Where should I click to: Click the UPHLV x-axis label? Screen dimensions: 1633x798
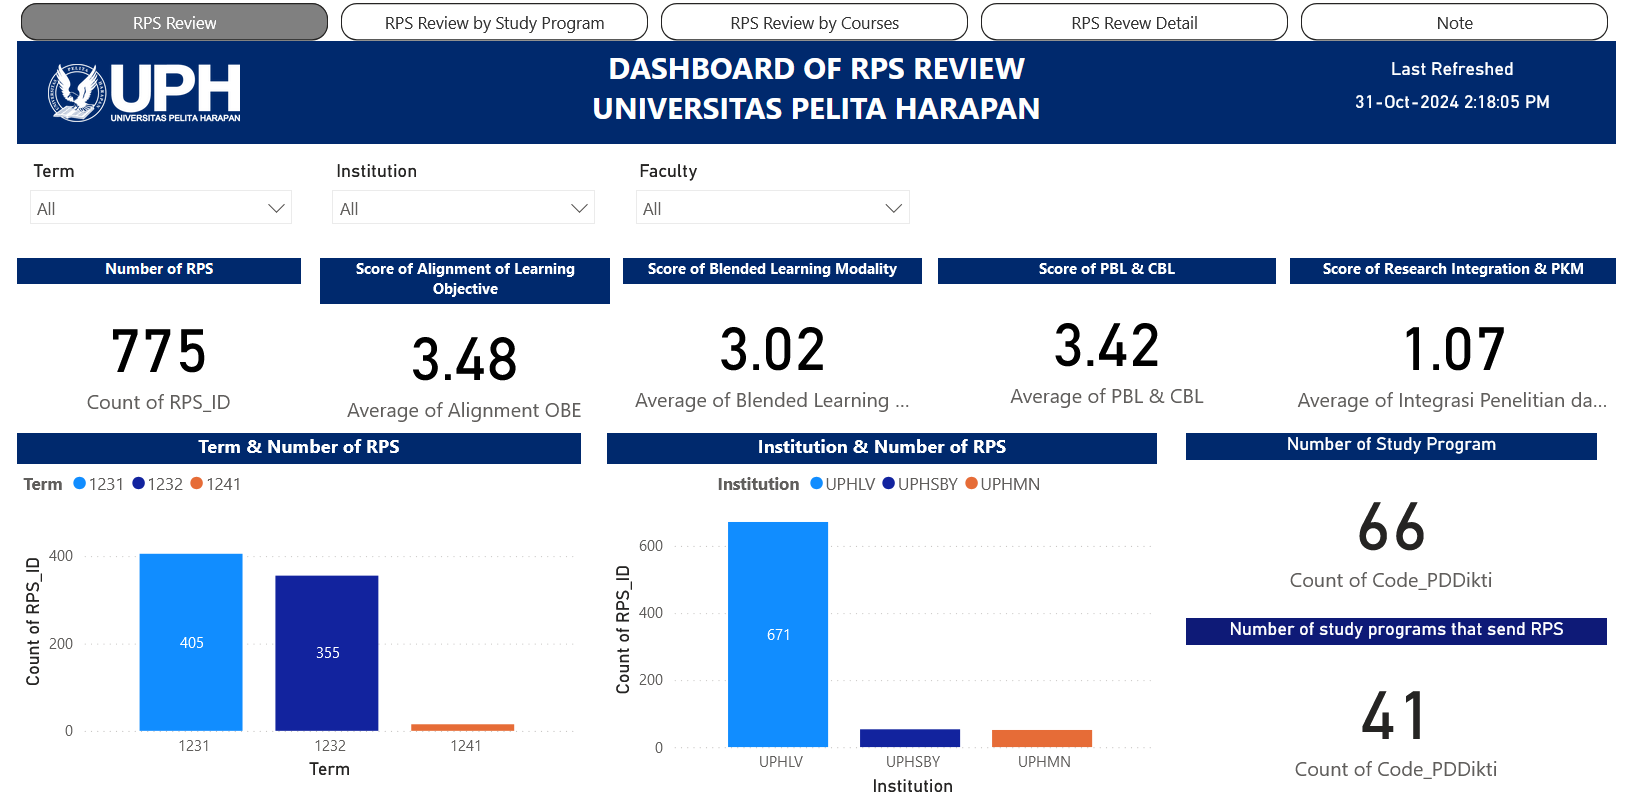pyautogui.click(x=781, y=762)
